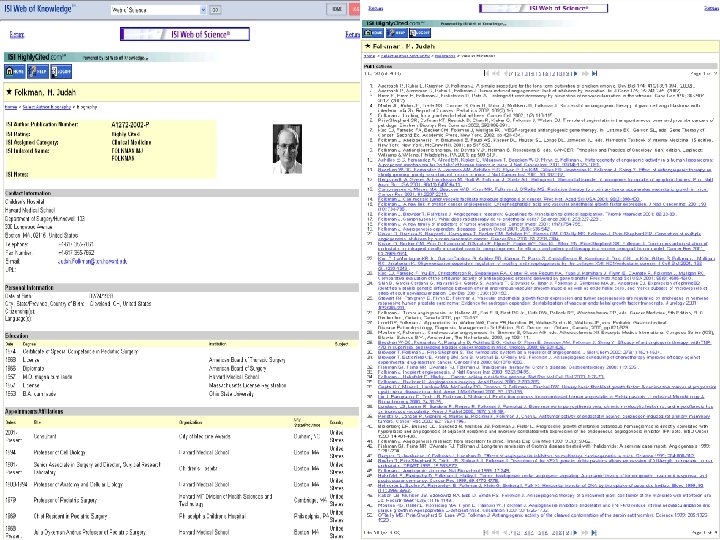
Task: Open Home breadcrumb link on left page
Action: (x=11, y=107)
